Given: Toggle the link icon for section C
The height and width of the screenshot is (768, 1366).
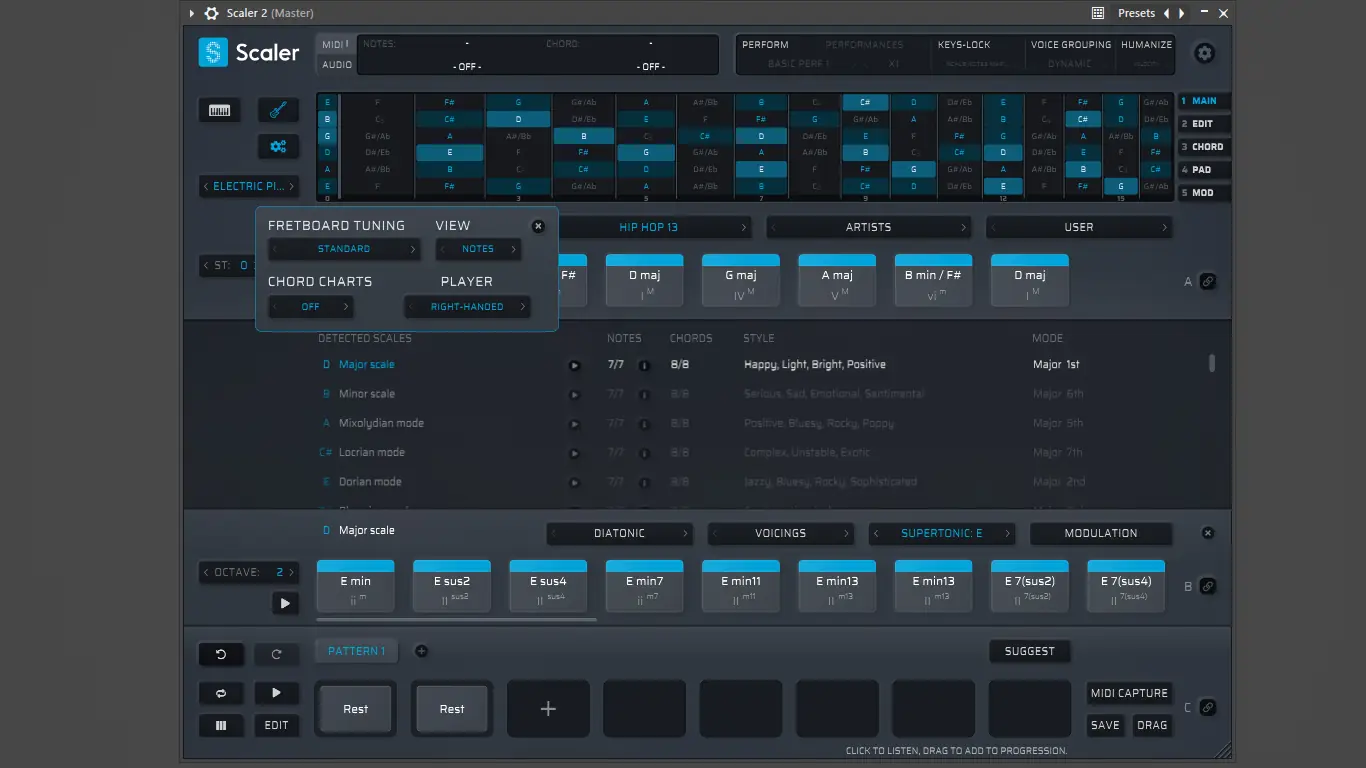Looking at the screenshot, I should pos(1210,706).
